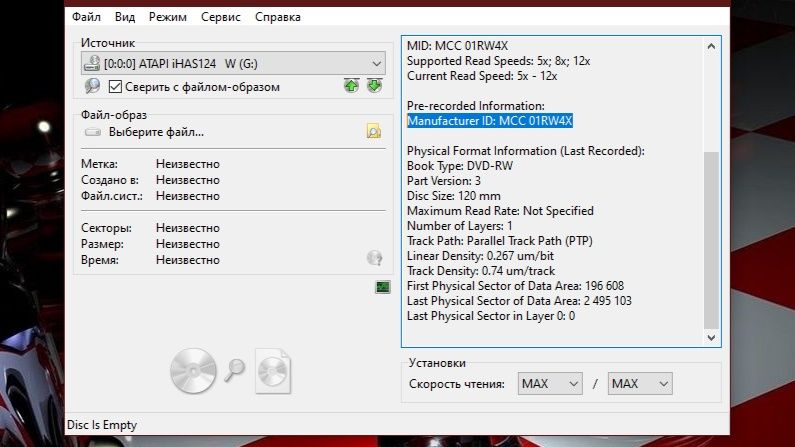Open the first MAX read speed dropdown
Image resolution: width=795 pixels, height=447 pixels.
tap(550, 384)
